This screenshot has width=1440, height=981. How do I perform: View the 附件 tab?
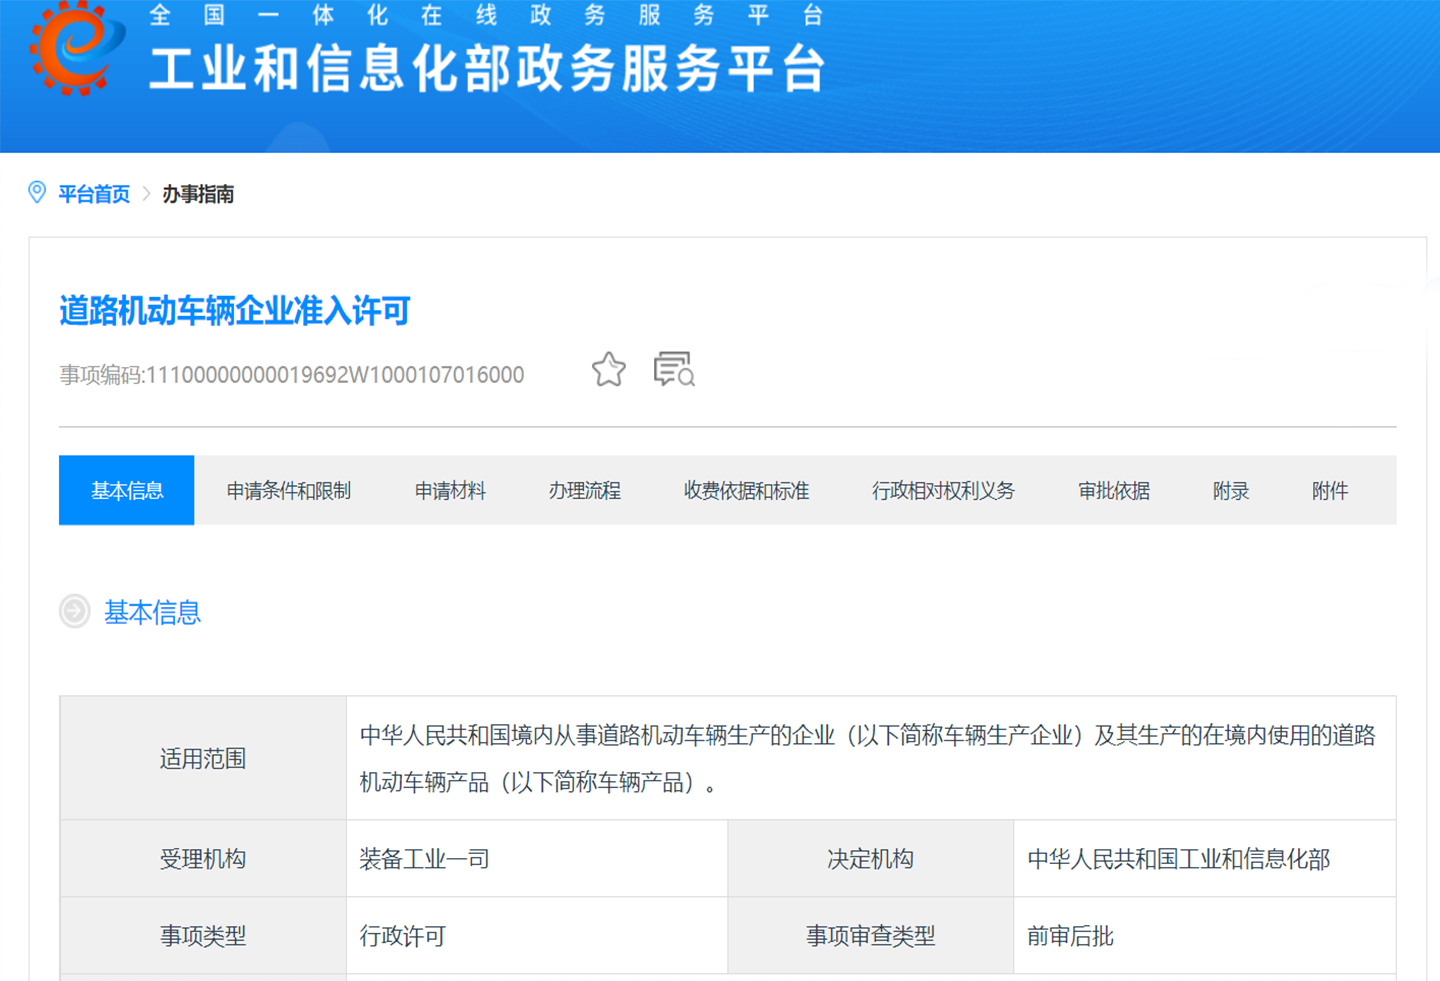click(1330, 490)
